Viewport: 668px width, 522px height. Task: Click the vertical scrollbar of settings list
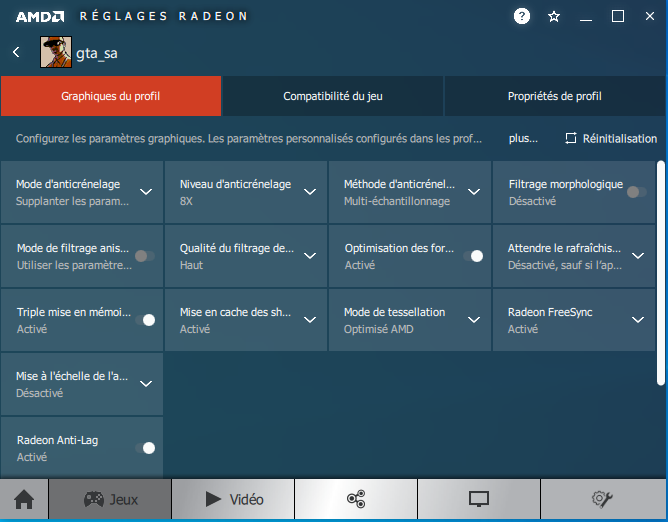tap(661, 273)
